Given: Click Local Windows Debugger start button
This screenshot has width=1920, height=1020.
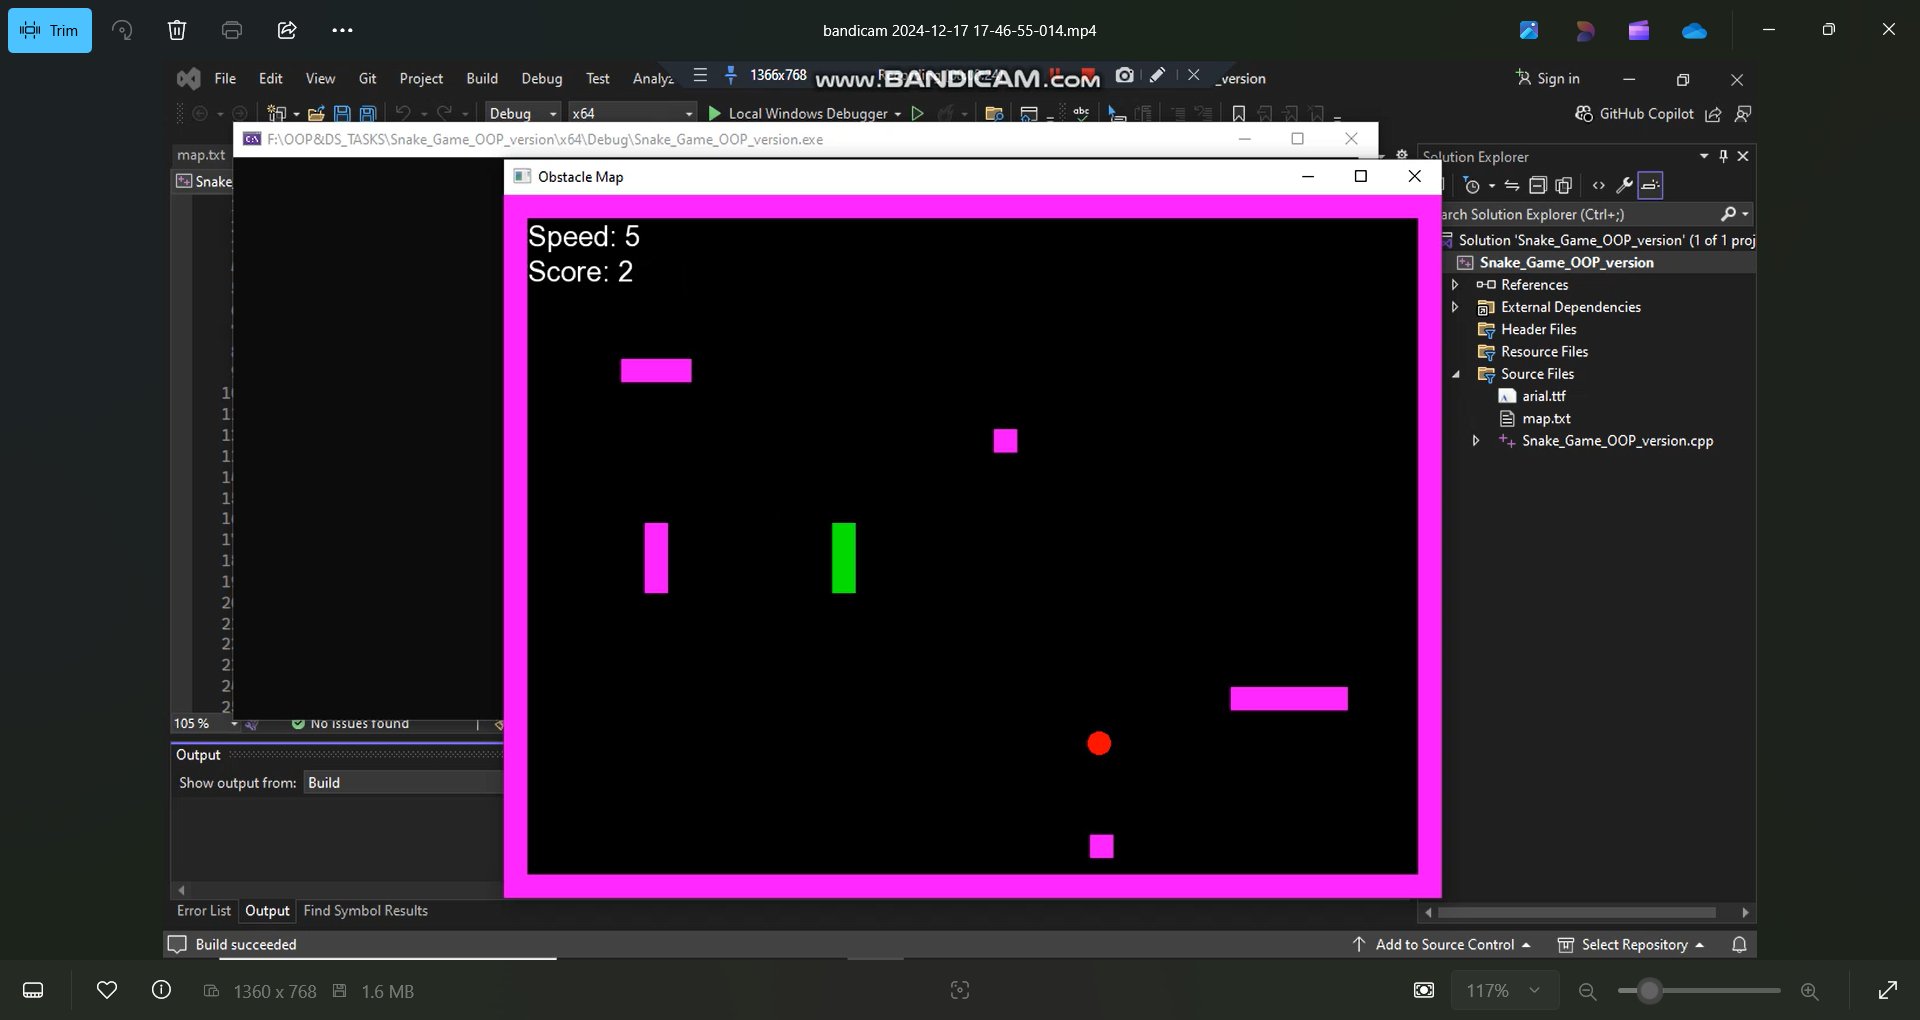Looking at the screenshot, I should (798, 113).
